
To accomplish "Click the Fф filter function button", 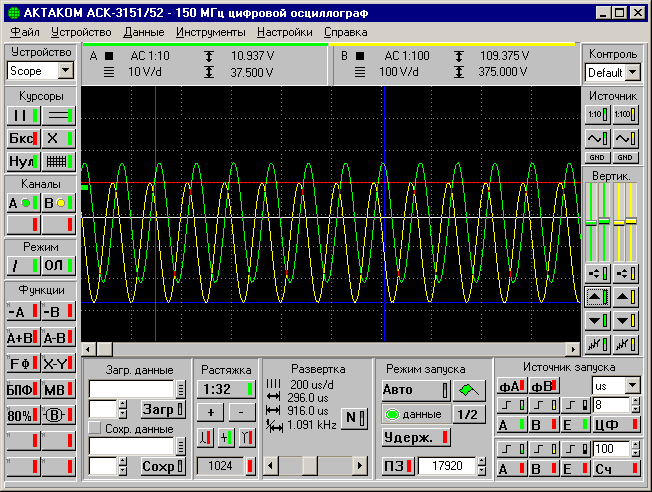I will (x=24, y=364).
